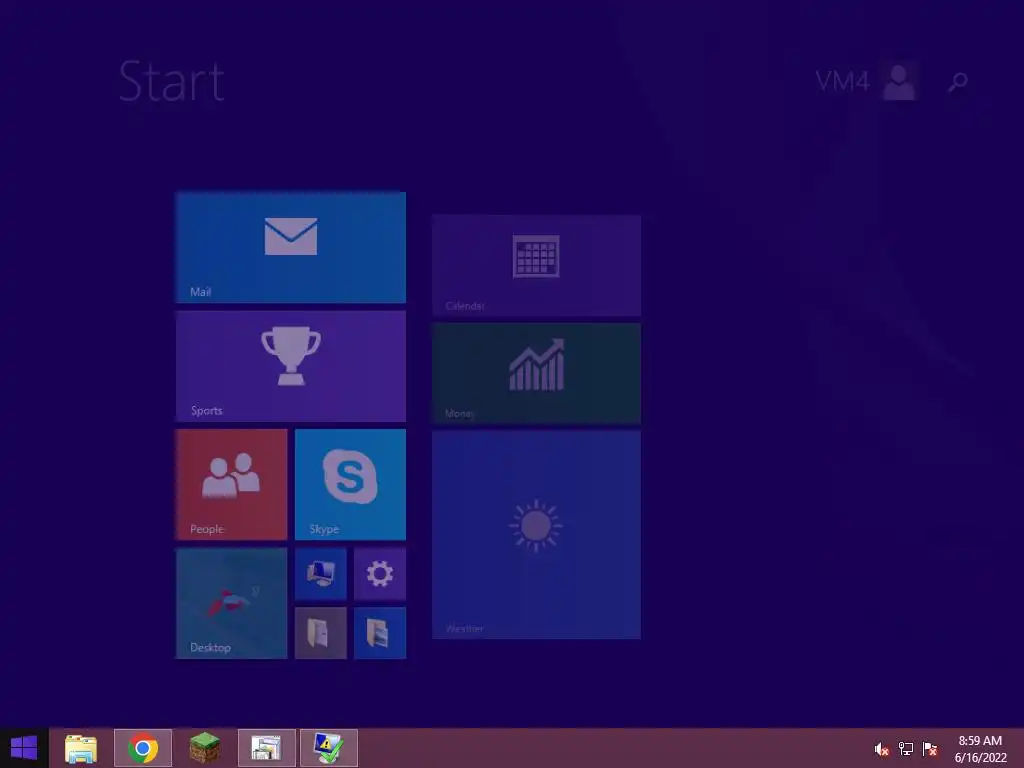
Task: Open the picture viewer window taskbar icon
Action: pos(266,748)
